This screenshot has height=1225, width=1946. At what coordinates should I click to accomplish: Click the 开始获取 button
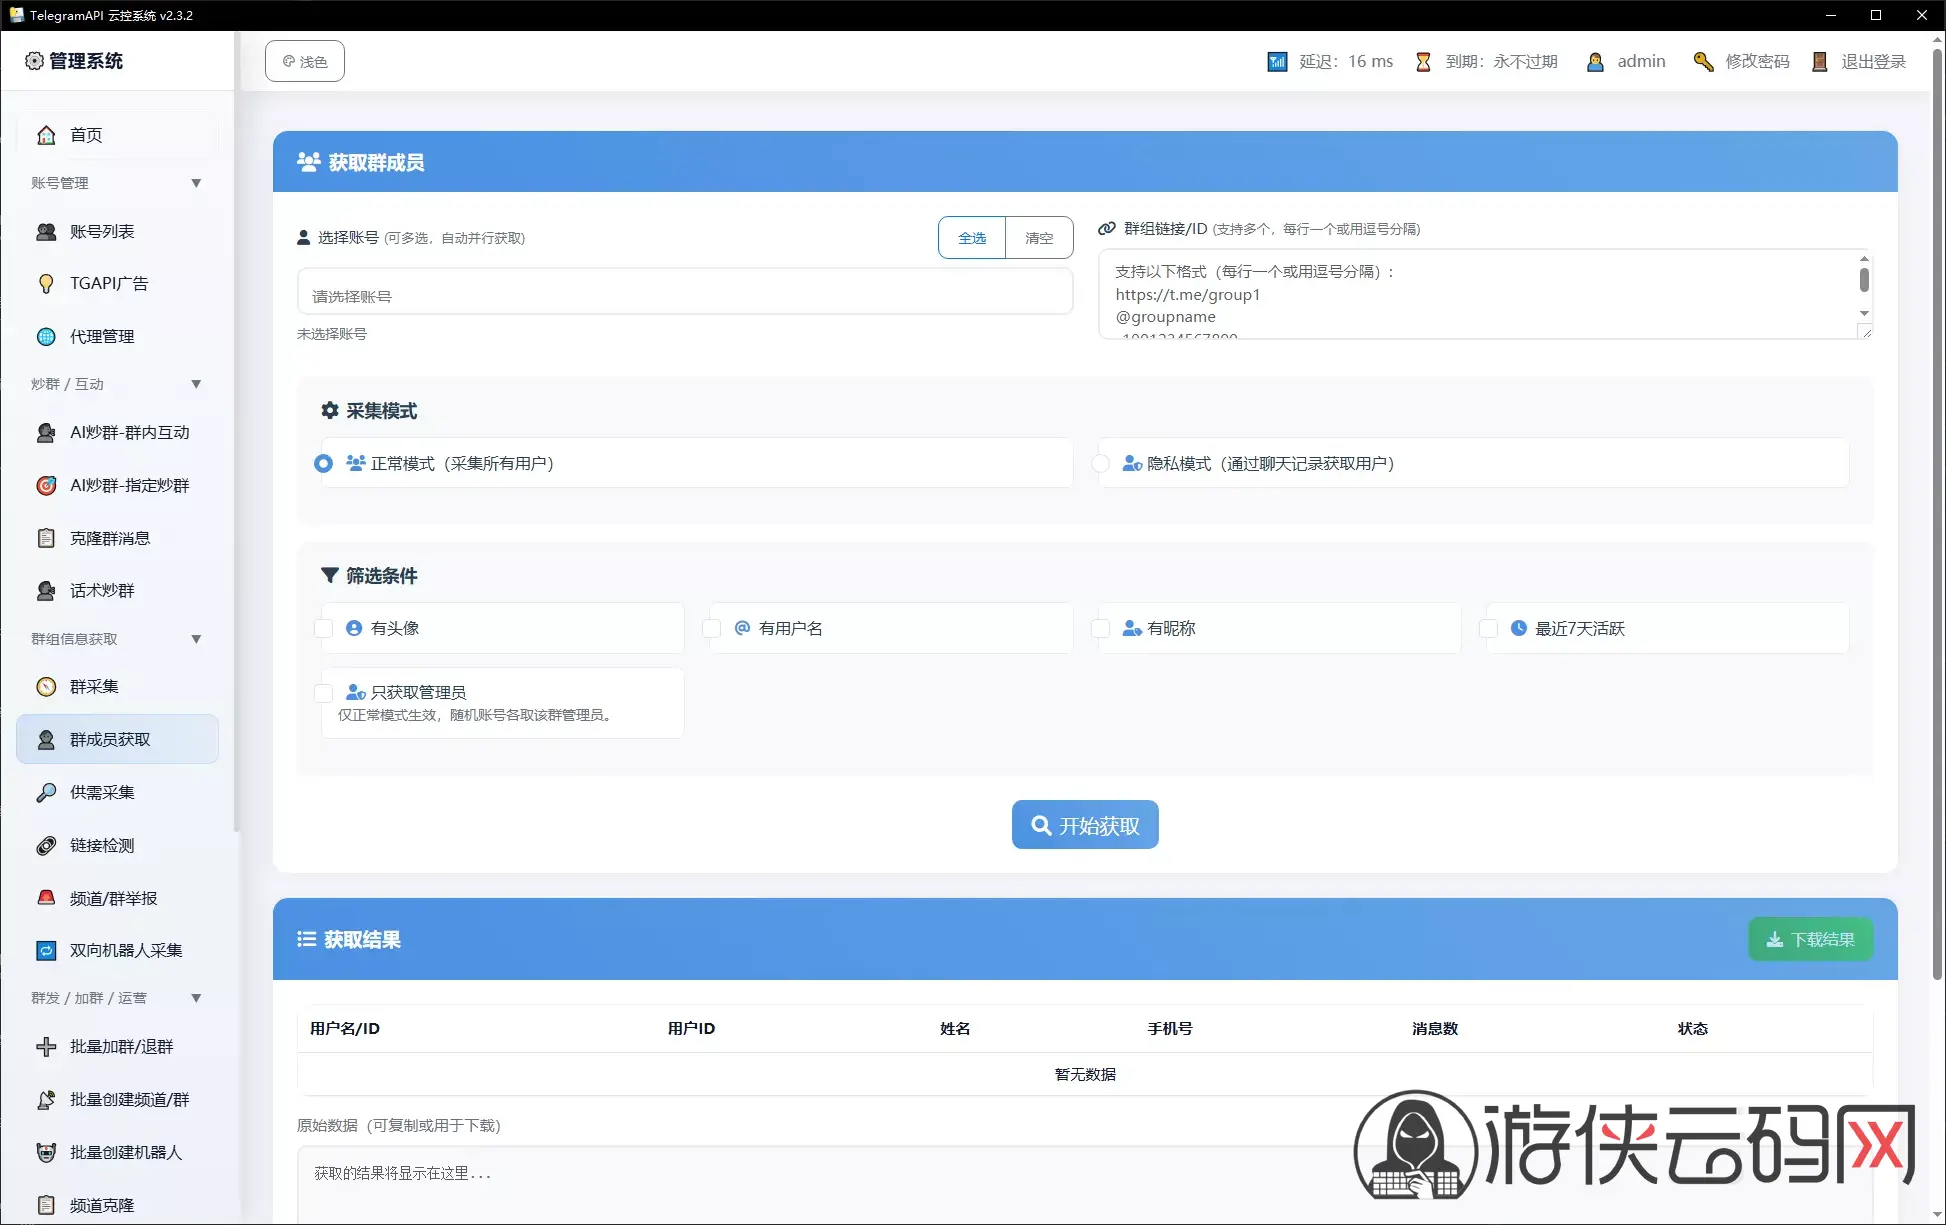tap(1085, 825)
